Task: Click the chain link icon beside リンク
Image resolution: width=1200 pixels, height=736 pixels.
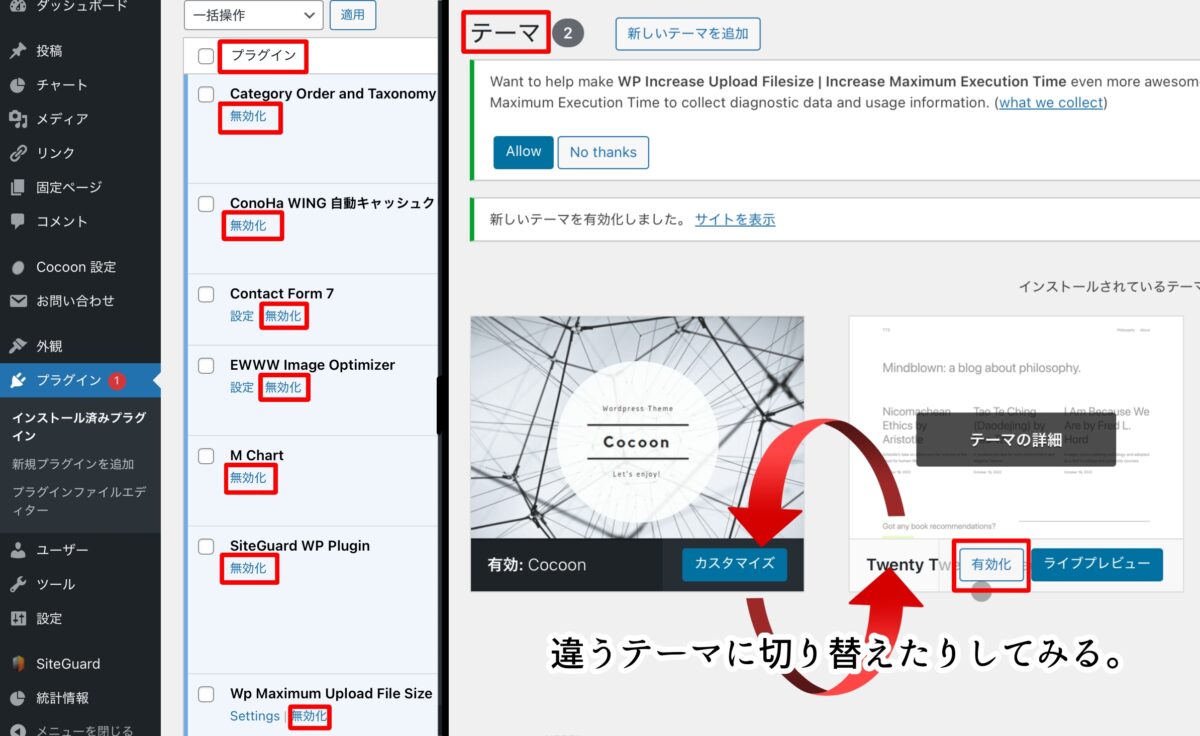Action: tap(18, 153)
